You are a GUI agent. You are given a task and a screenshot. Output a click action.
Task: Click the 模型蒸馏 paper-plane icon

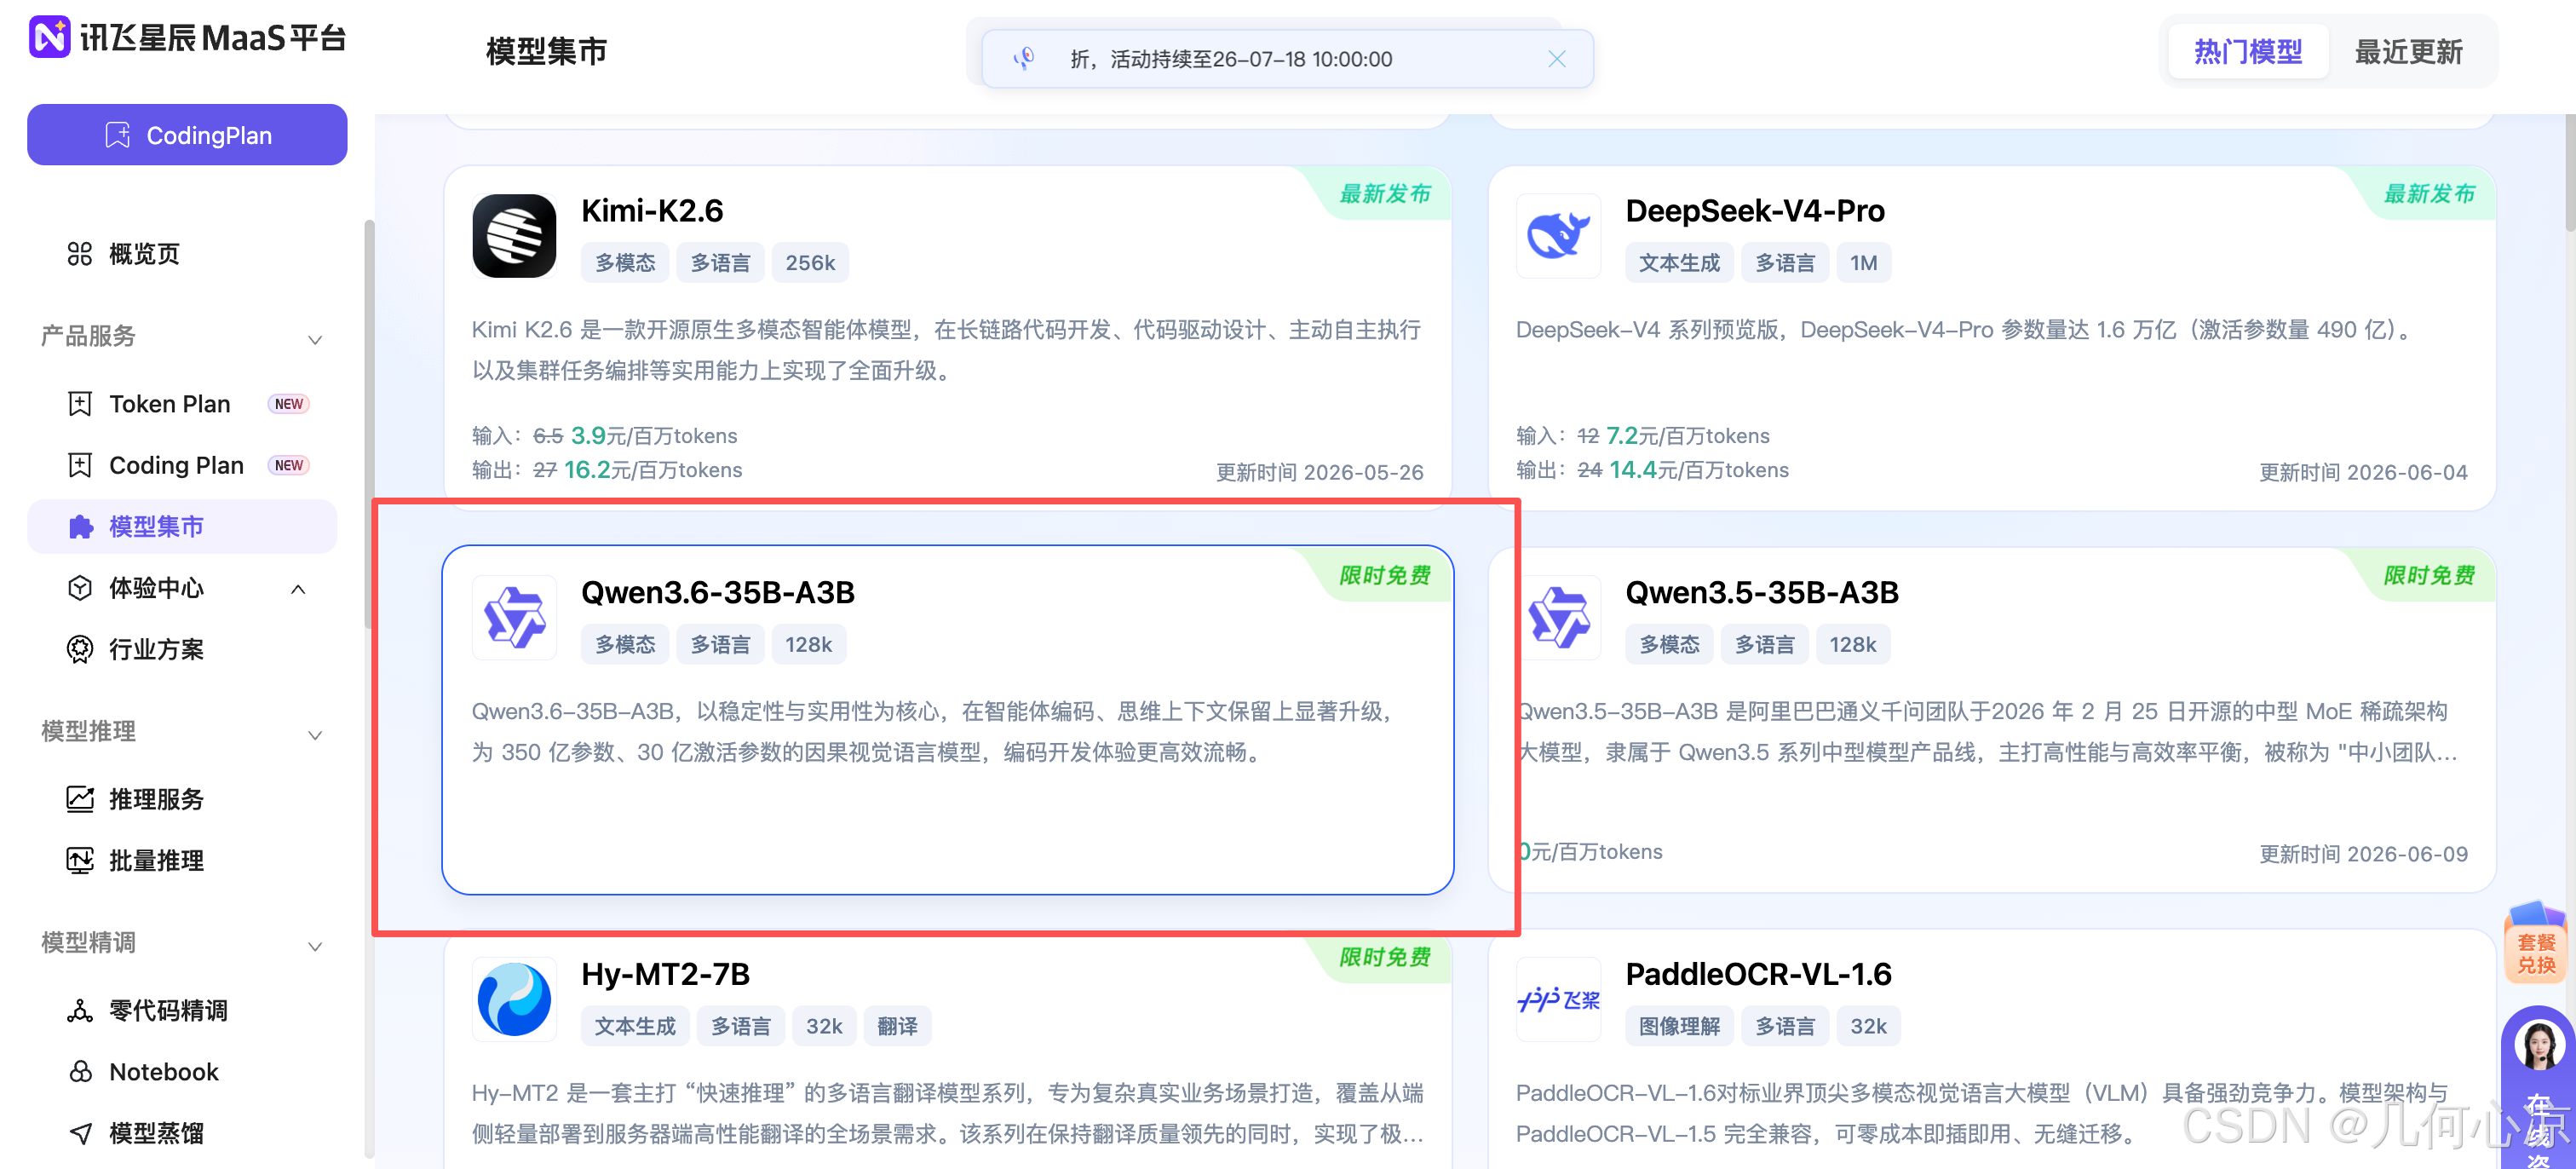point(80,1133)
